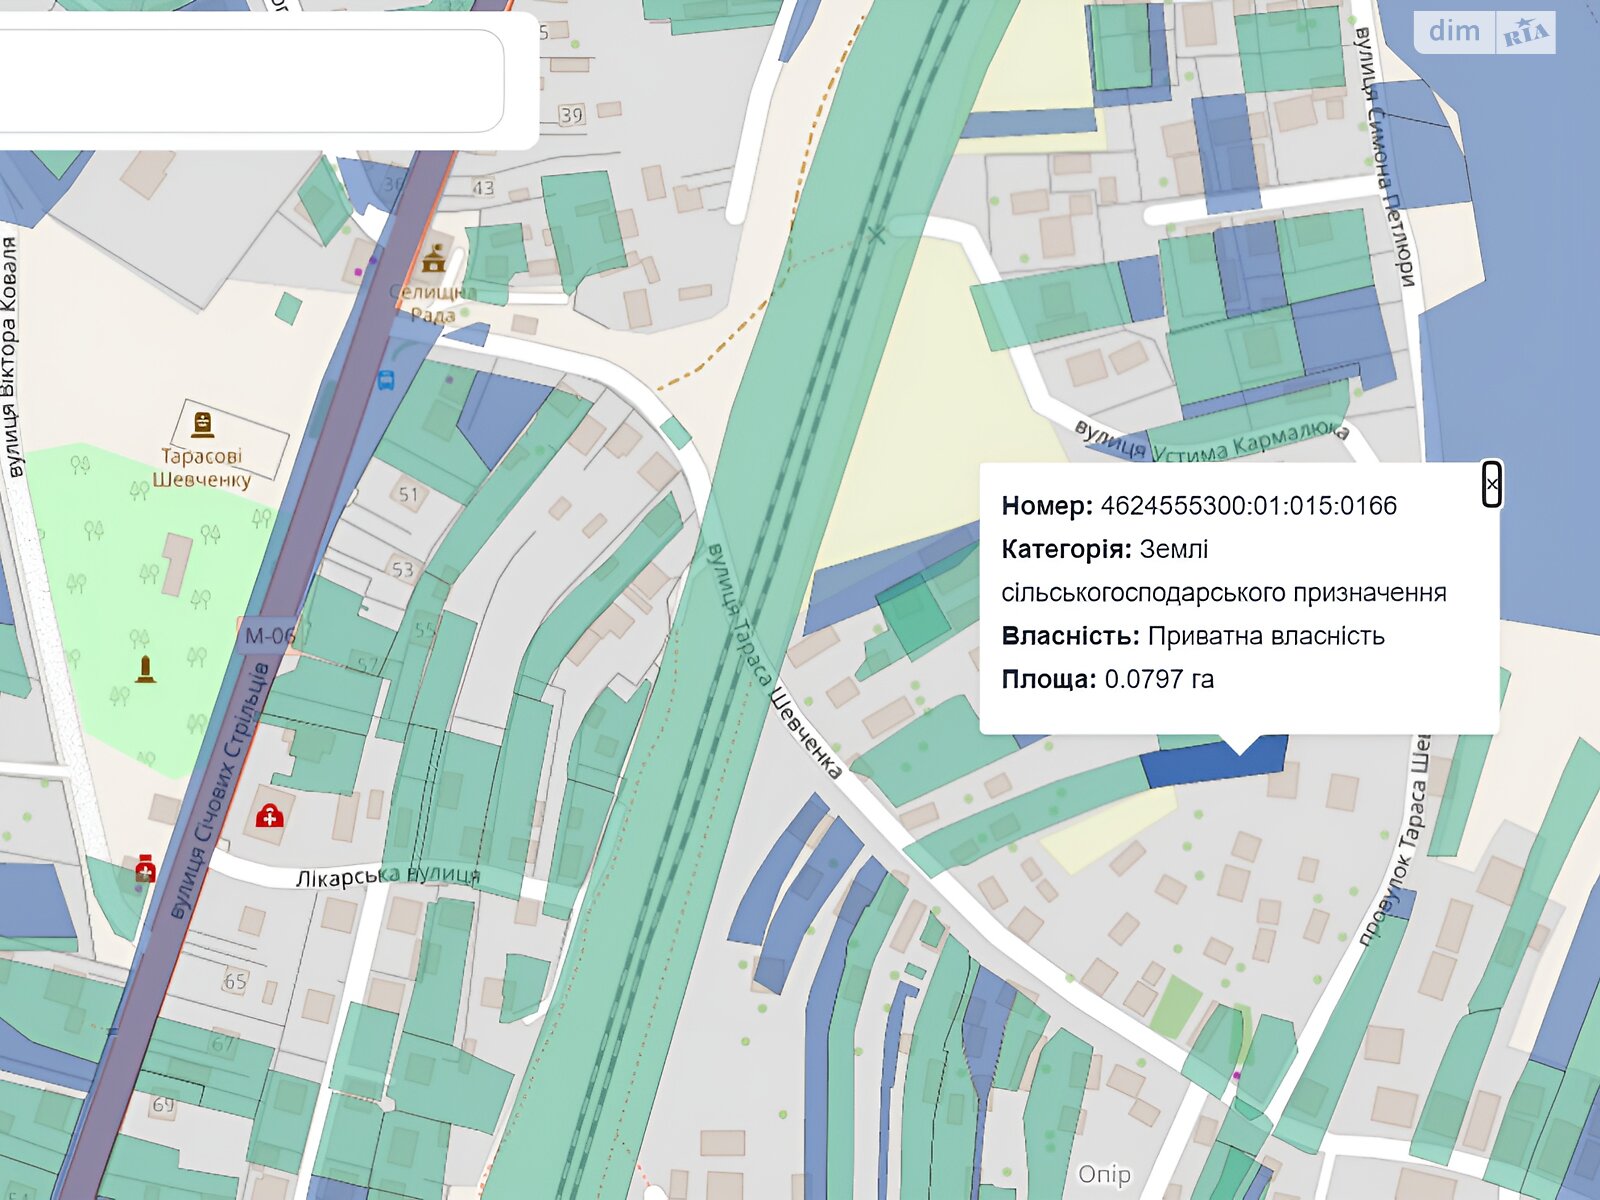The image size is (1600, 1200).
Task: Click the Тарасові Шевченку memorial icon
Action: coord(203,424)
